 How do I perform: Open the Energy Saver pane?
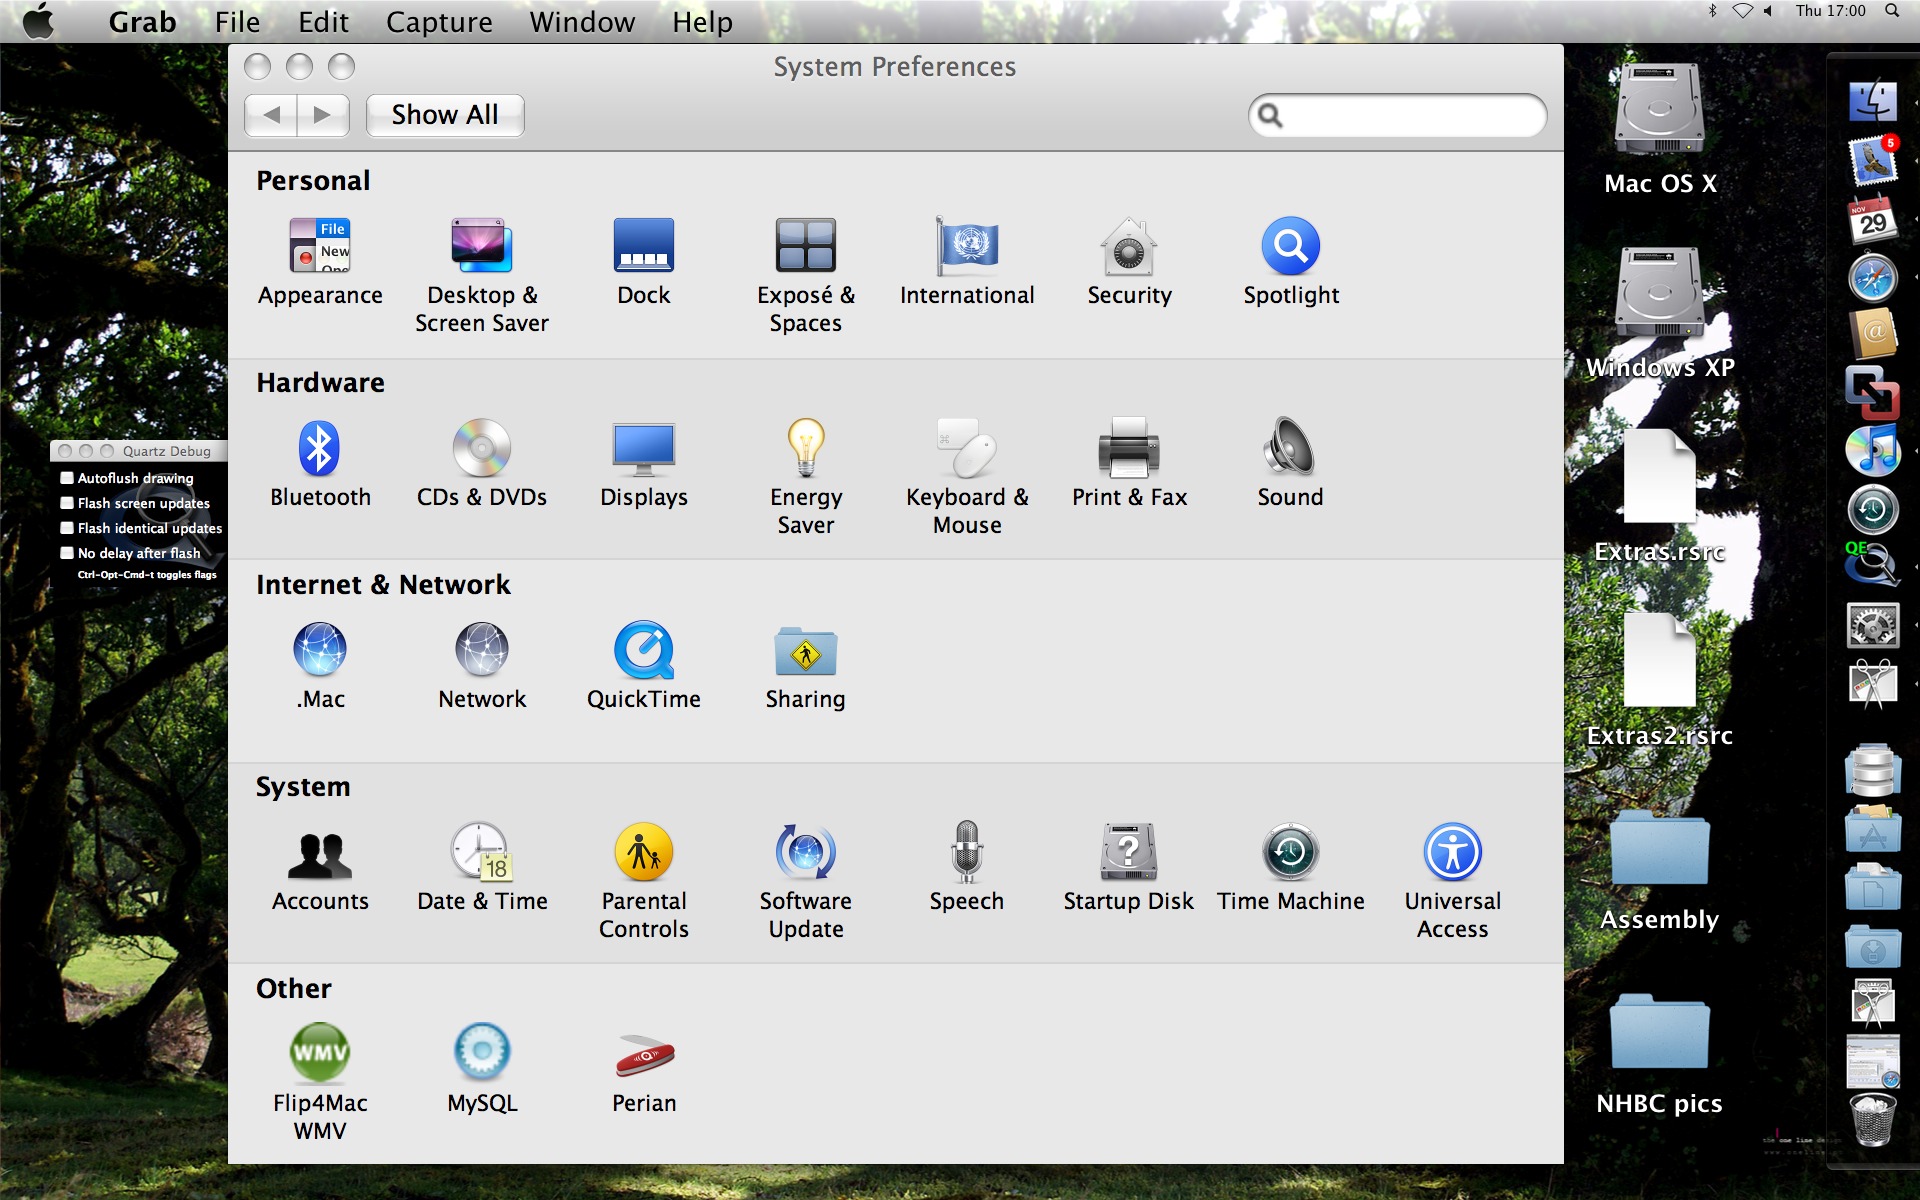coord(805,449)
